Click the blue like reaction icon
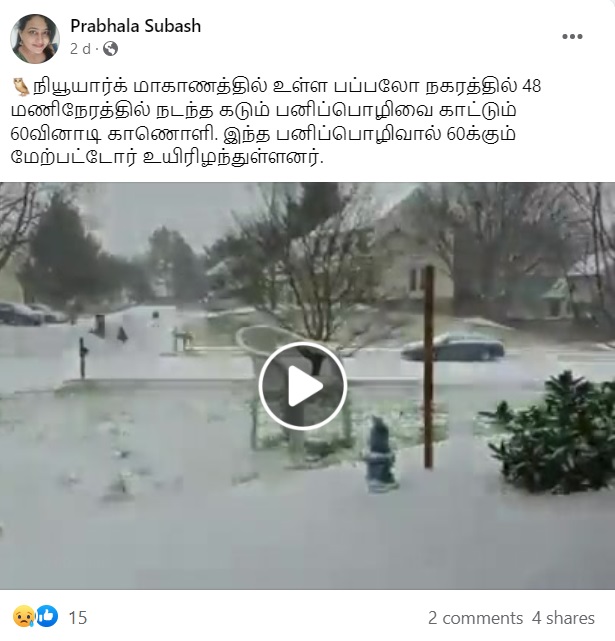Screen dimensions: 615x641 pyautogui.click(x=47, y=616)
